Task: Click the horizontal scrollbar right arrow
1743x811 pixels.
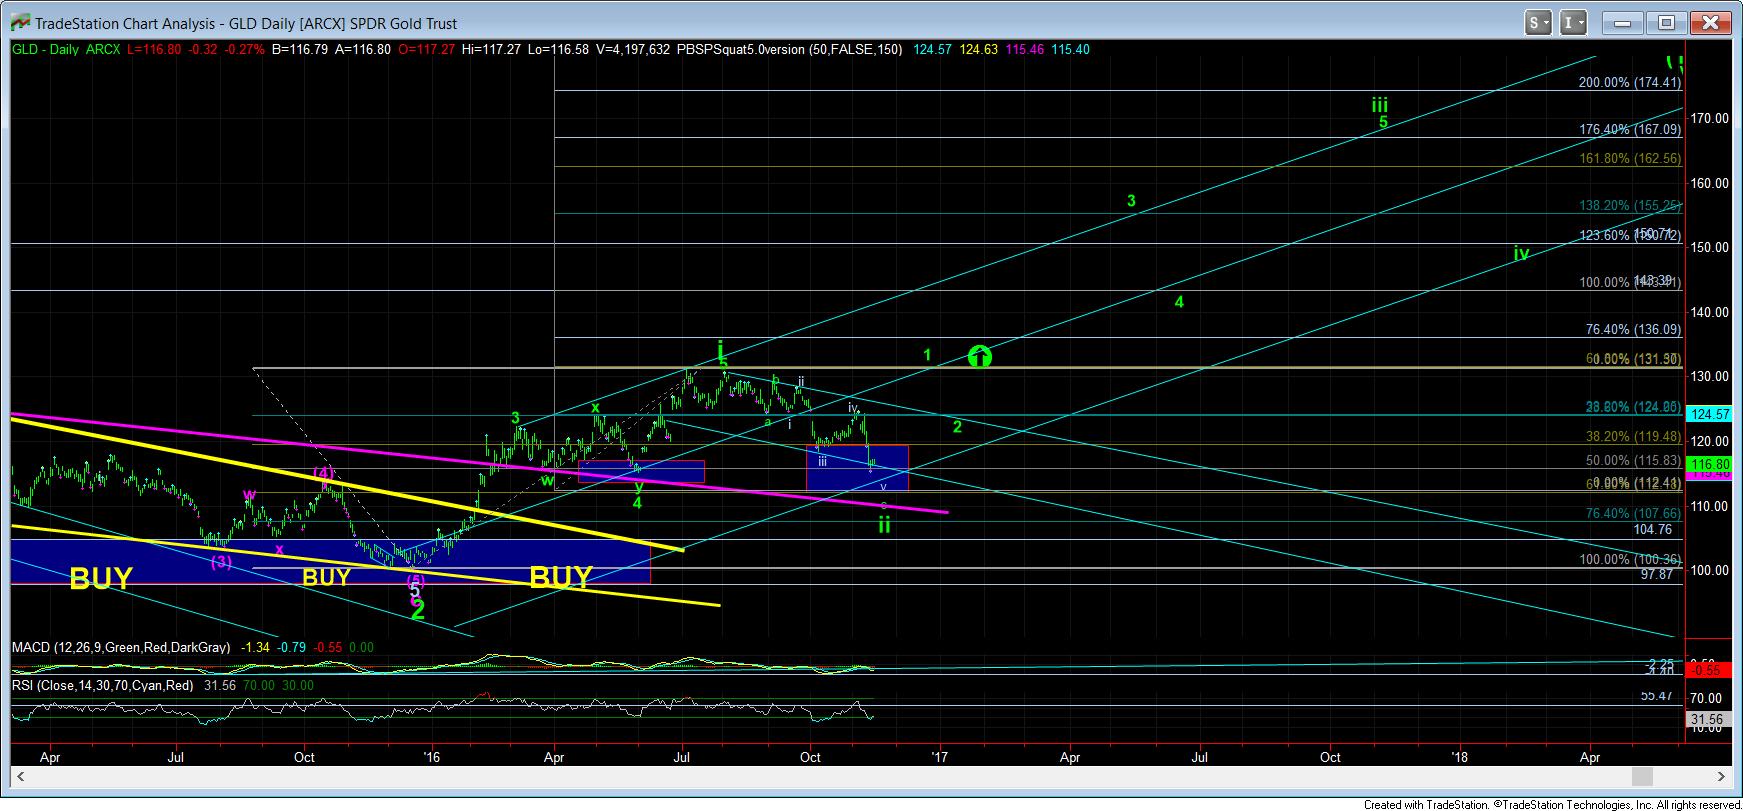Action: (1721, 776)
